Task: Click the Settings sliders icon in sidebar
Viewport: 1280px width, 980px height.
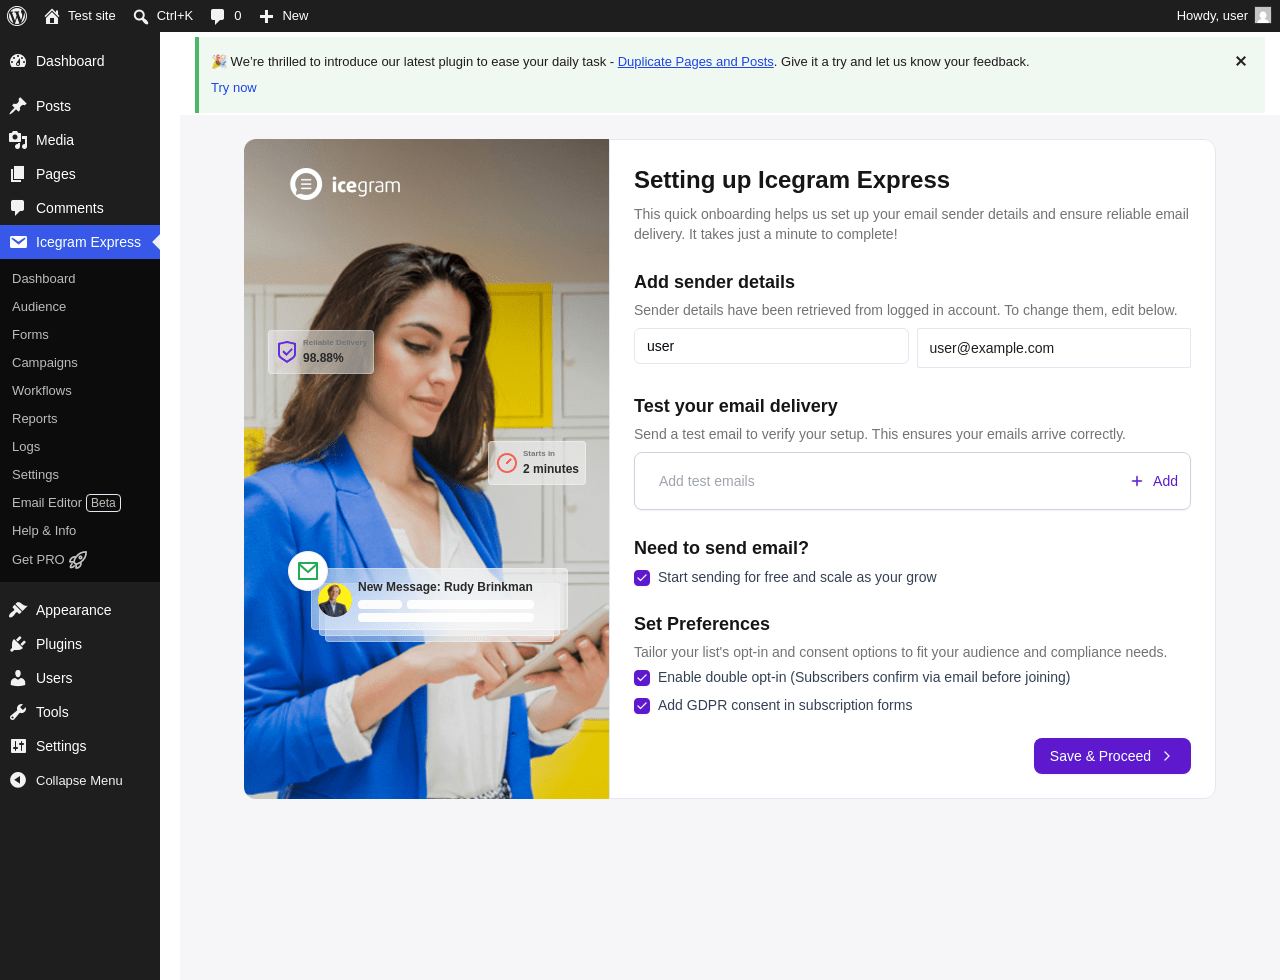Action: pyautogui.click(x=18, y=746)
